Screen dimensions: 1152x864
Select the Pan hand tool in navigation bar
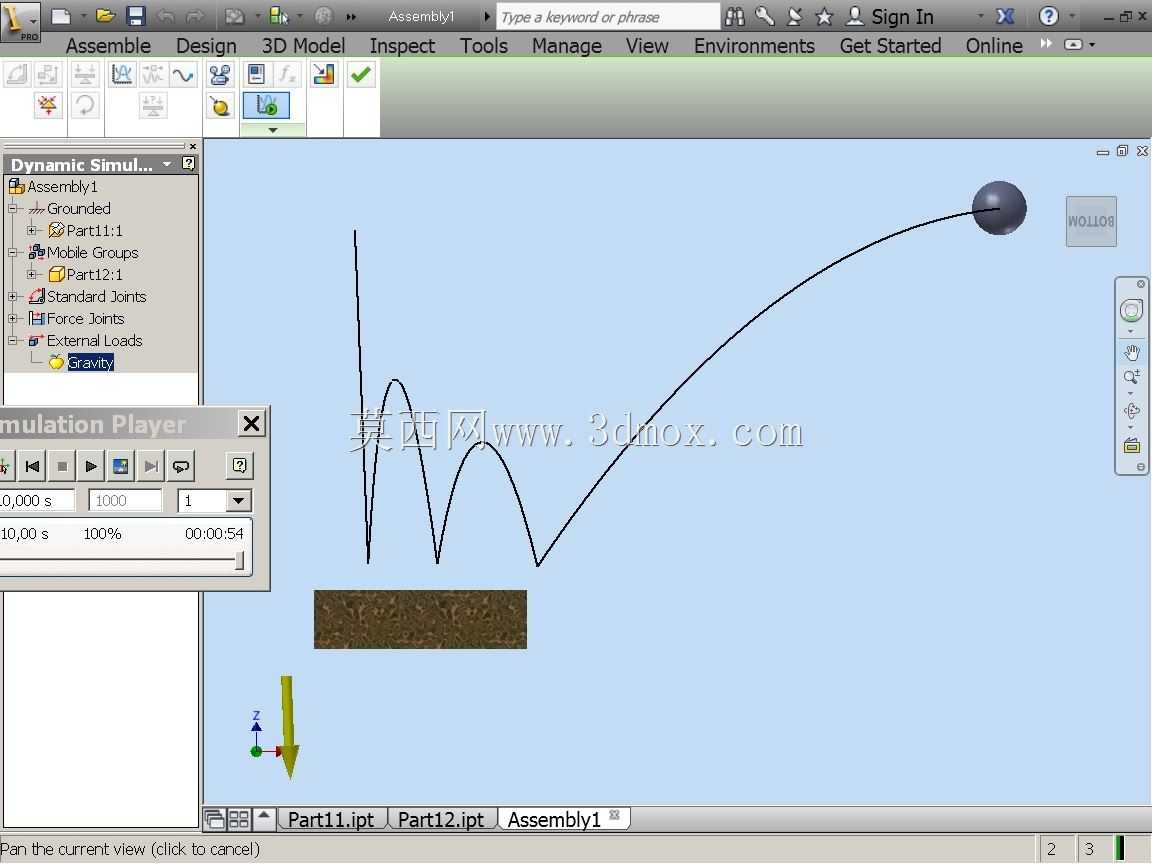(1131, 353)
